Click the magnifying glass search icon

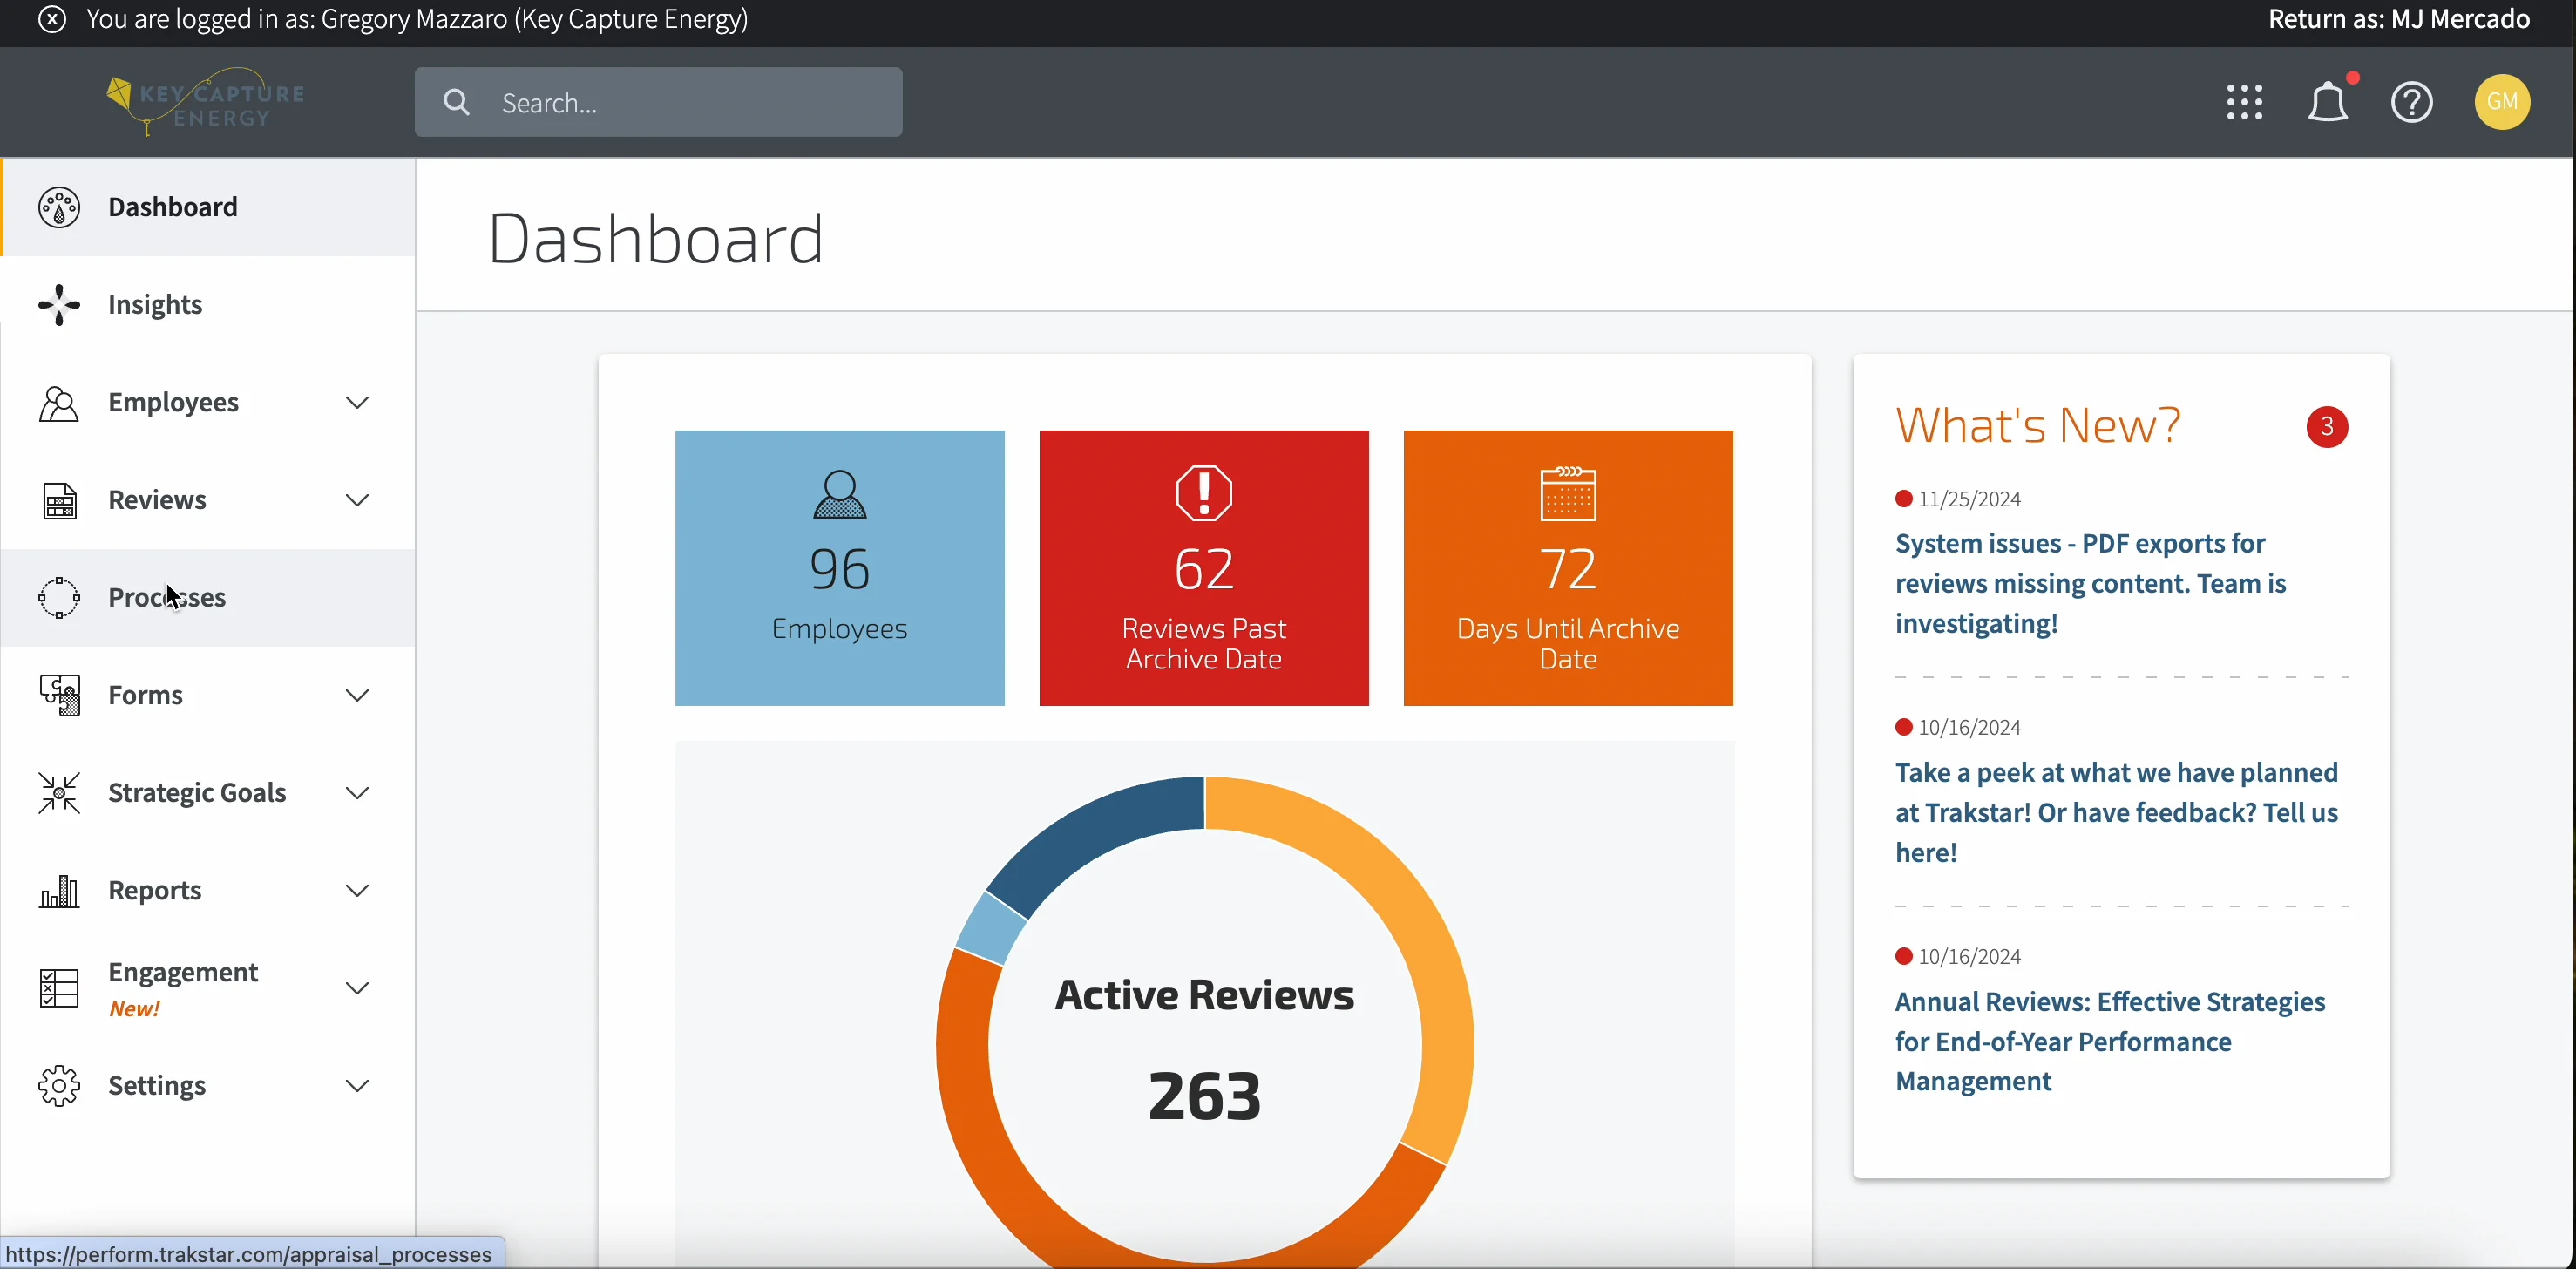(457, 102)
